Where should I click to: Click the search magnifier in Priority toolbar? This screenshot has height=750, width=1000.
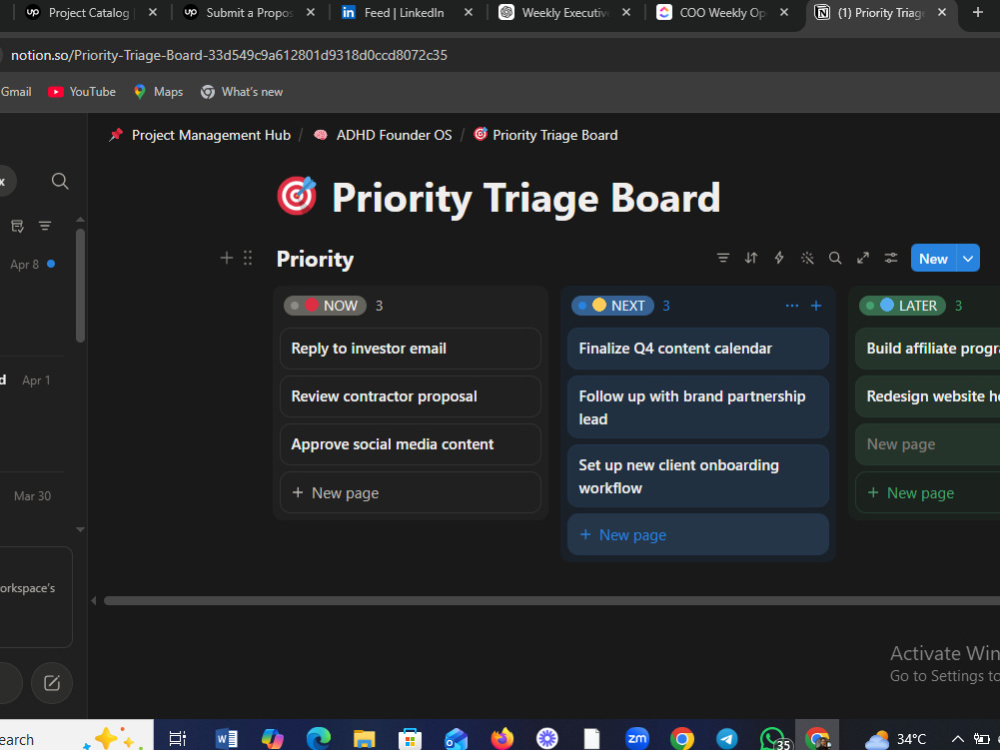(835, 258)
